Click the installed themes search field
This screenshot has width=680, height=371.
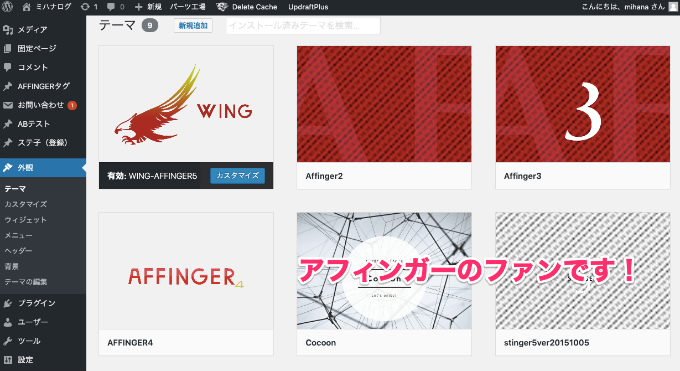[303, 26]
